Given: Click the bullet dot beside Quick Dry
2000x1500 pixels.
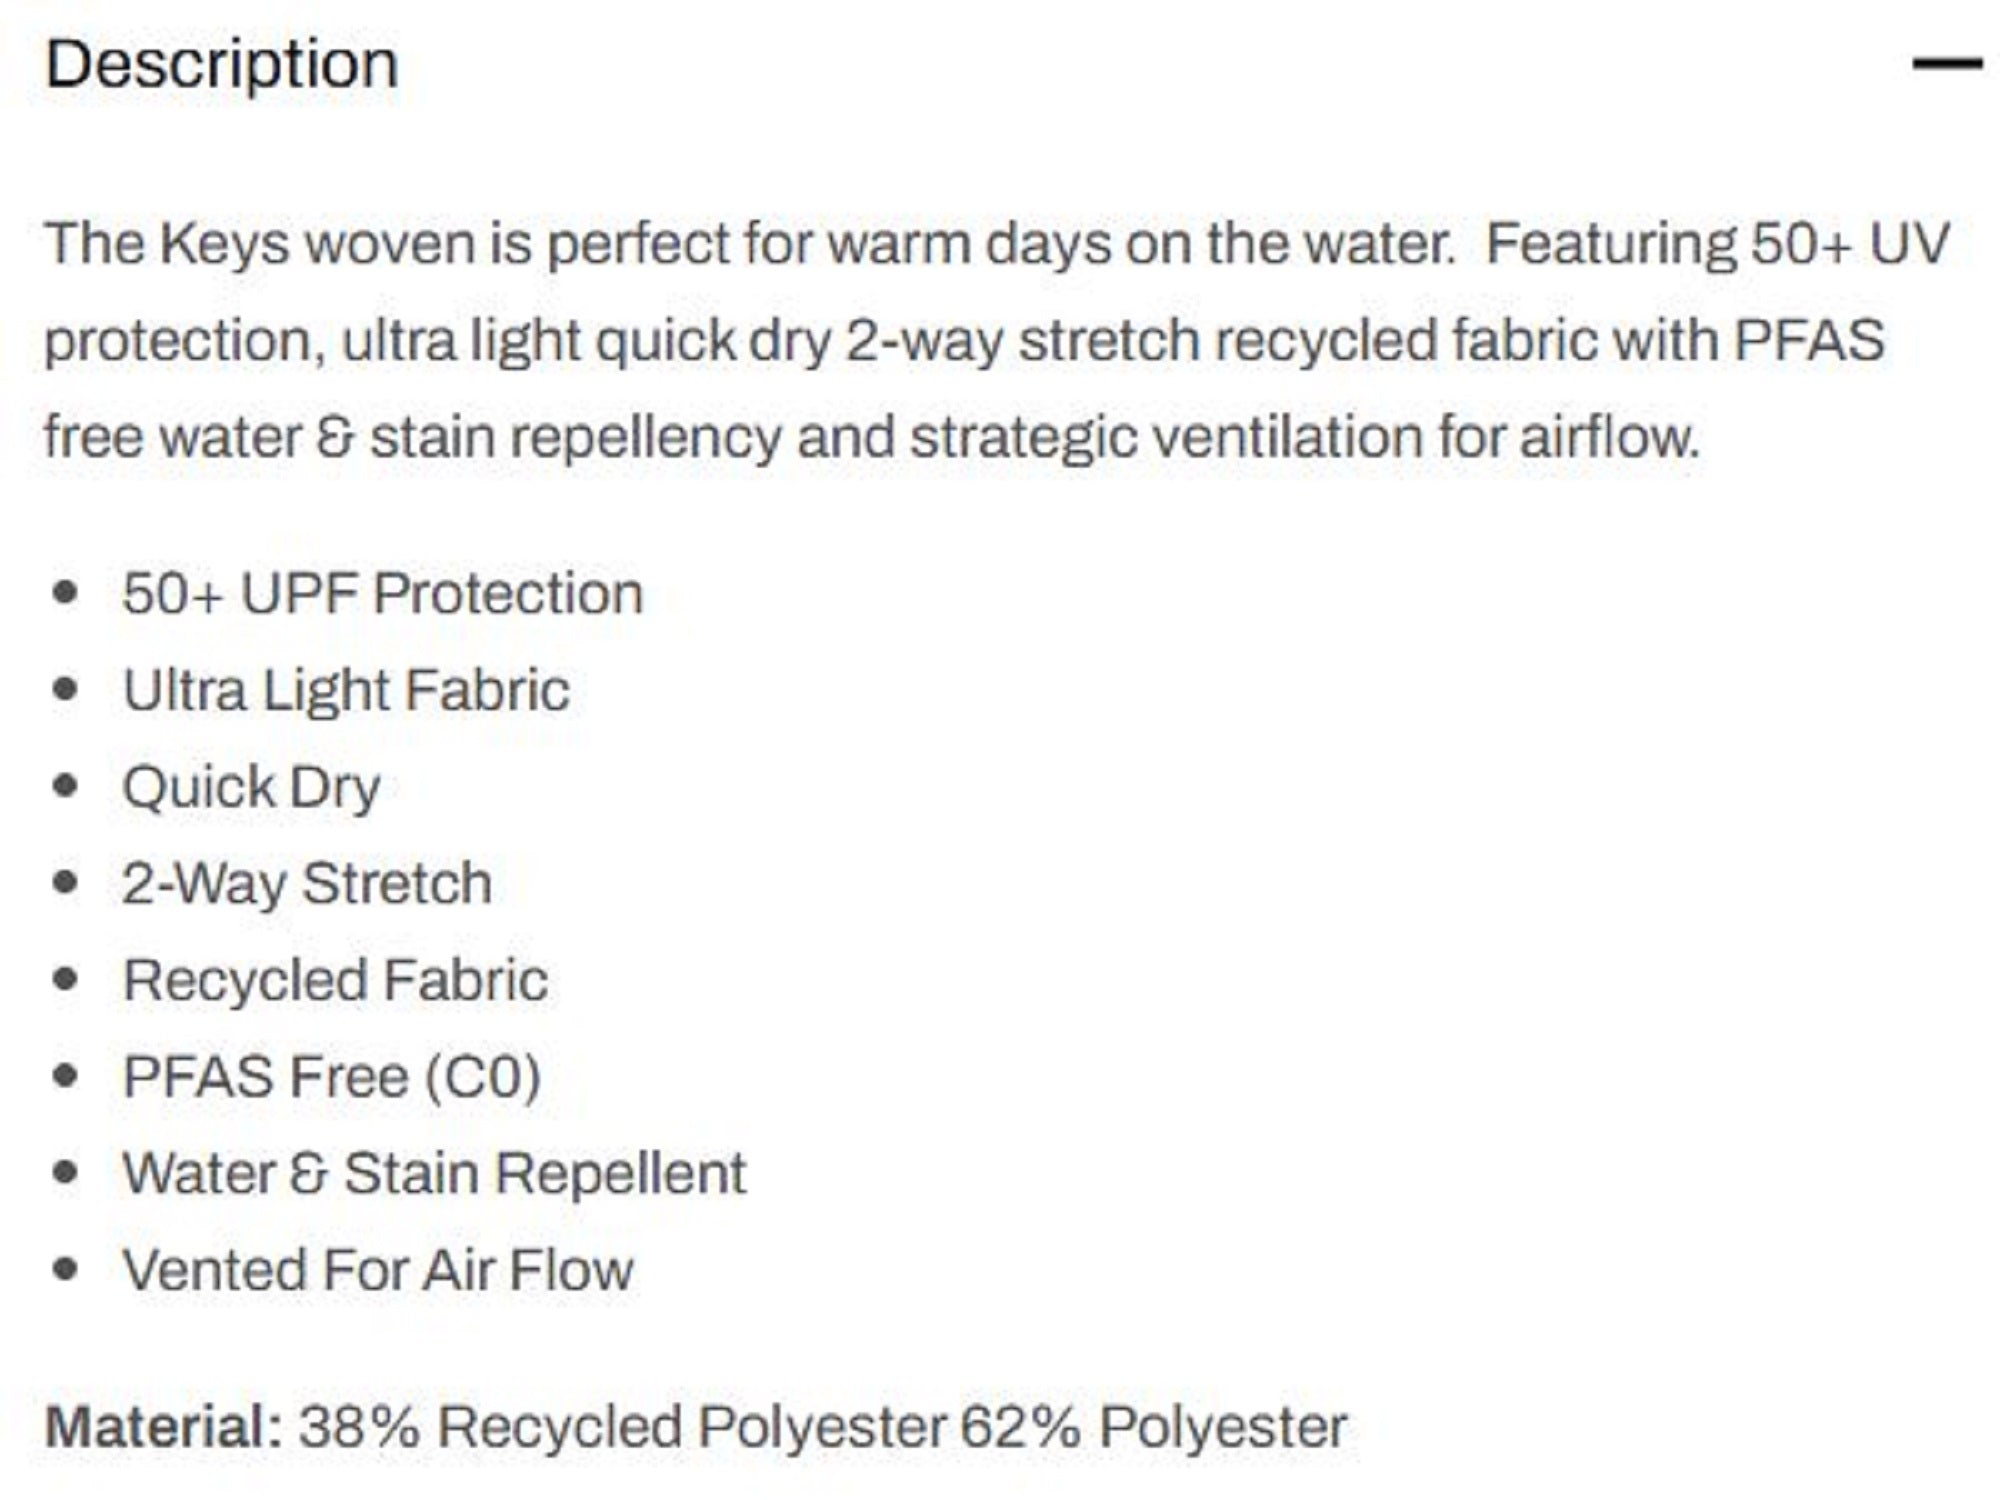Looking at the screenshot, I should [66, 786].
